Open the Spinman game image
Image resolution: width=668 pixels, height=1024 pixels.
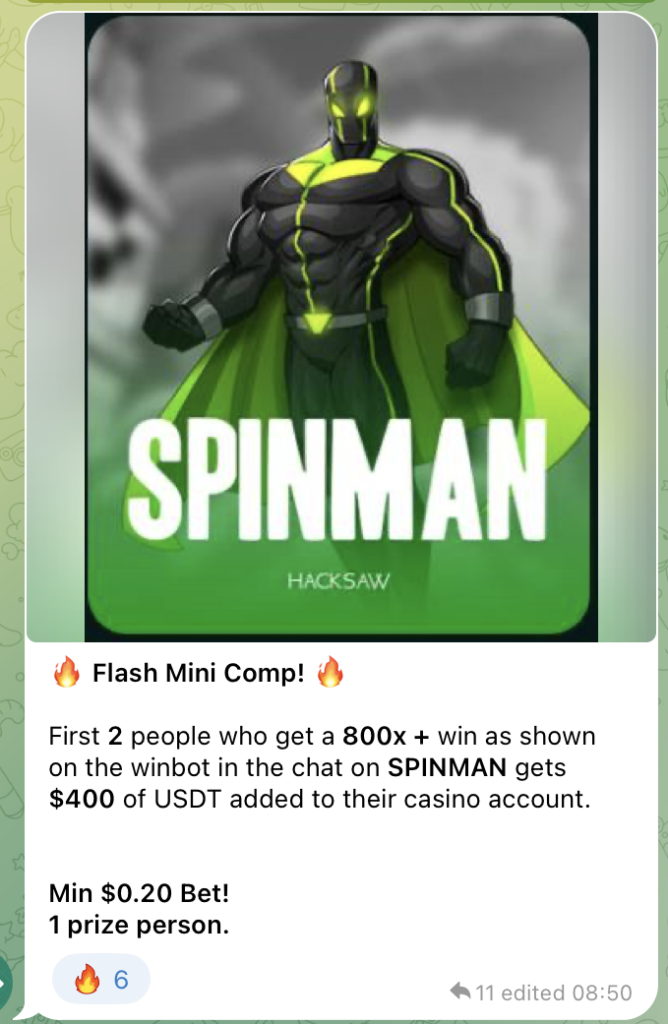(x=341, y=327)
